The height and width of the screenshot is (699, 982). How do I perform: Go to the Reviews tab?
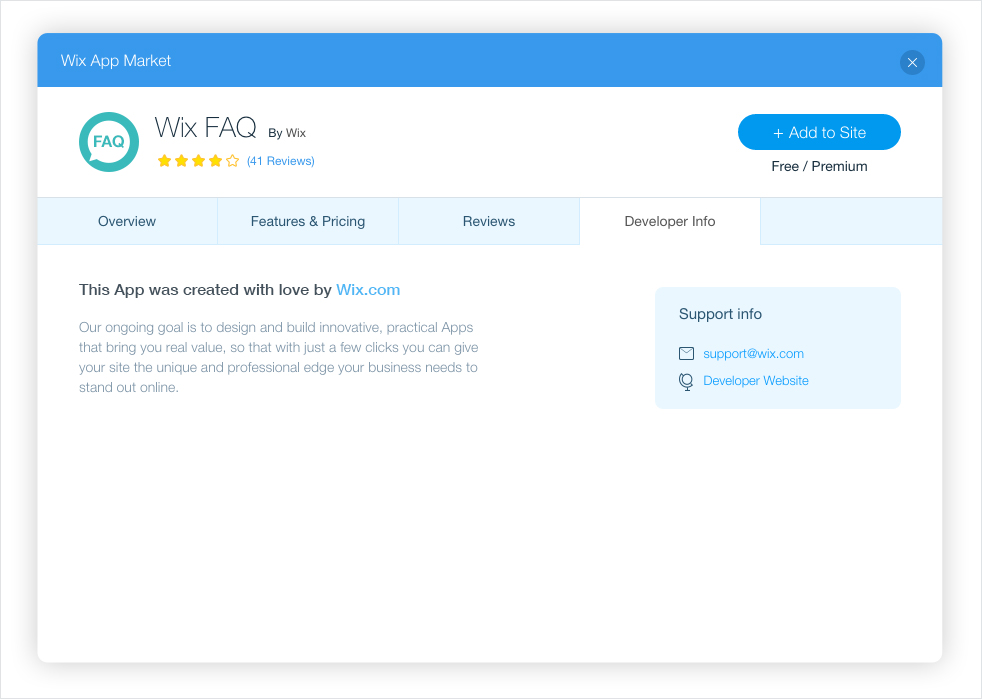pyautogui.click(x=488, y=221)
